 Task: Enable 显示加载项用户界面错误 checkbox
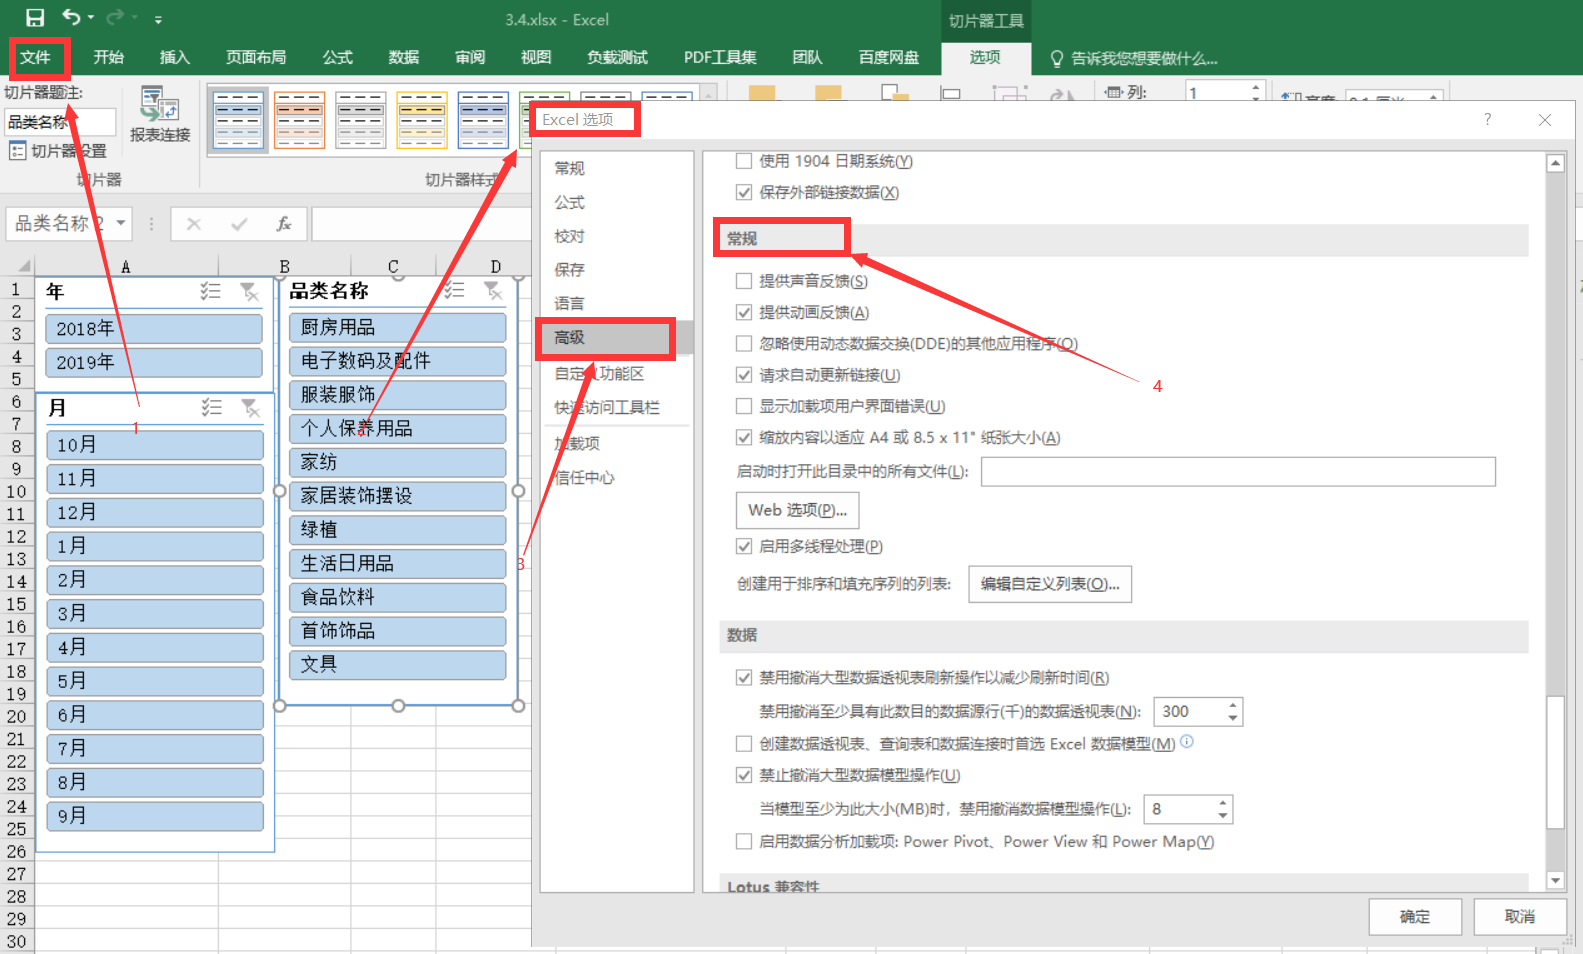743,406
